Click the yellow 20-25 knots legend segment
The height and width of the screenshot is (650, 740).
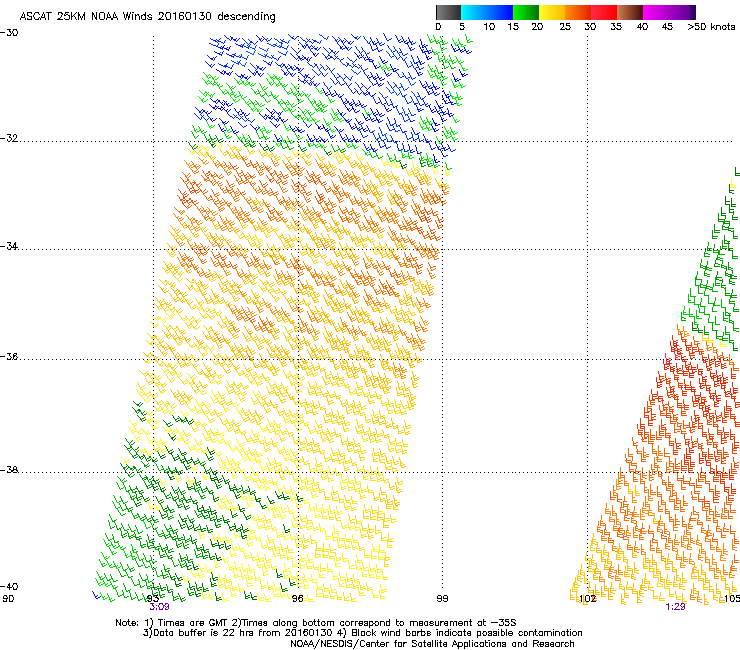click(x=552, y=12)
